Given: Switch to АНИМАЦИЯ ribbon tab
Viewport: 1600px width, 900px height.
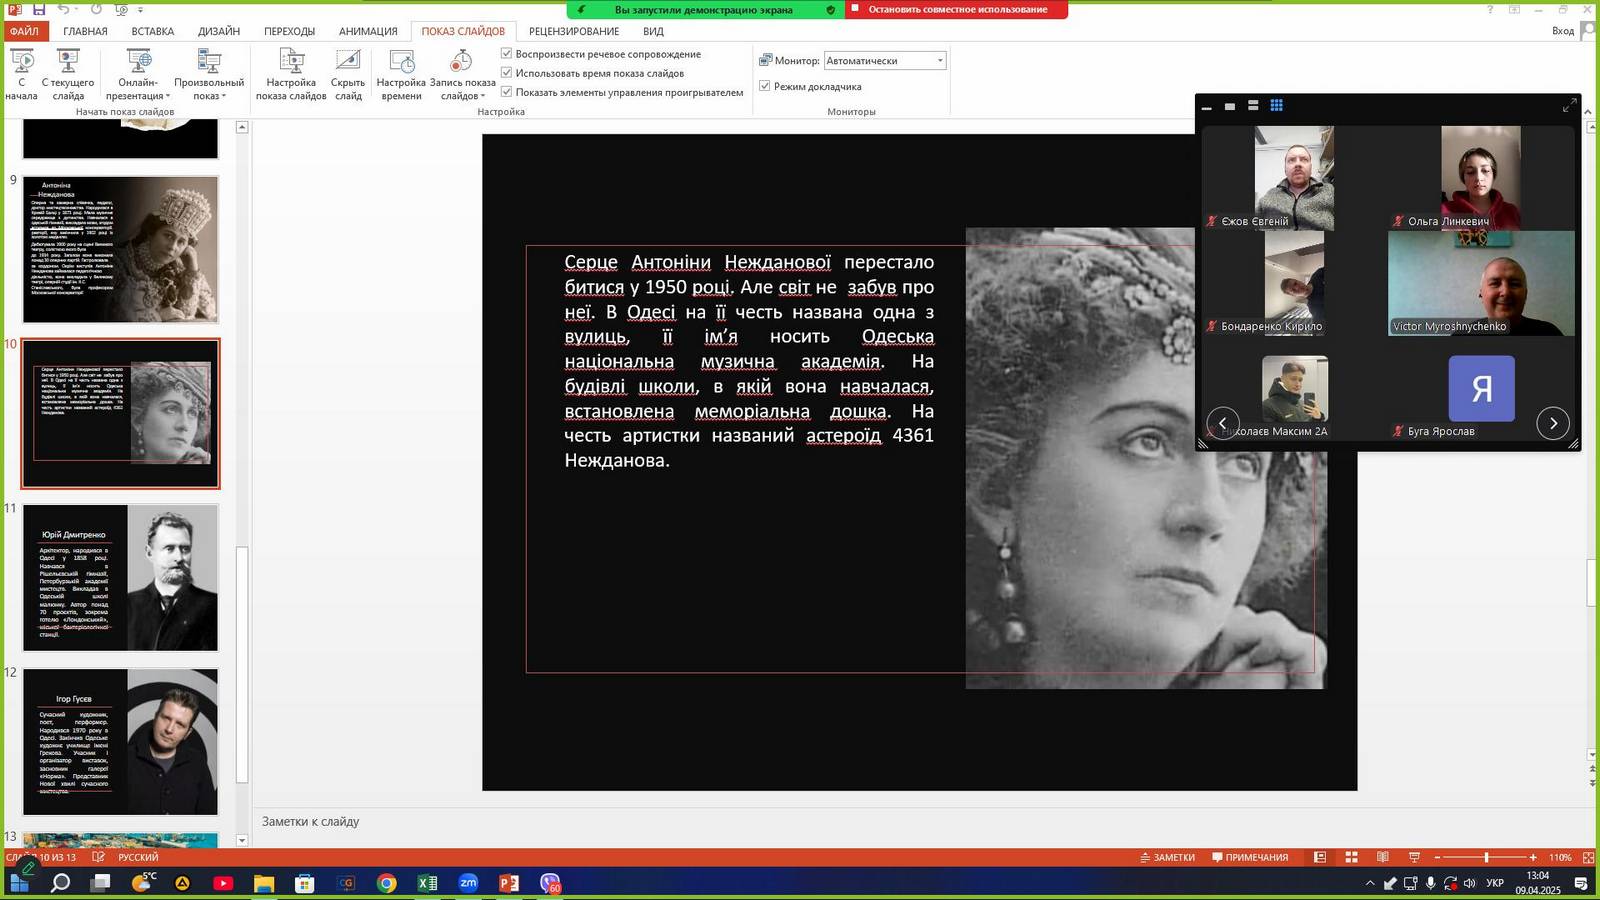Looking at the screenshot, I should [368, 31].
